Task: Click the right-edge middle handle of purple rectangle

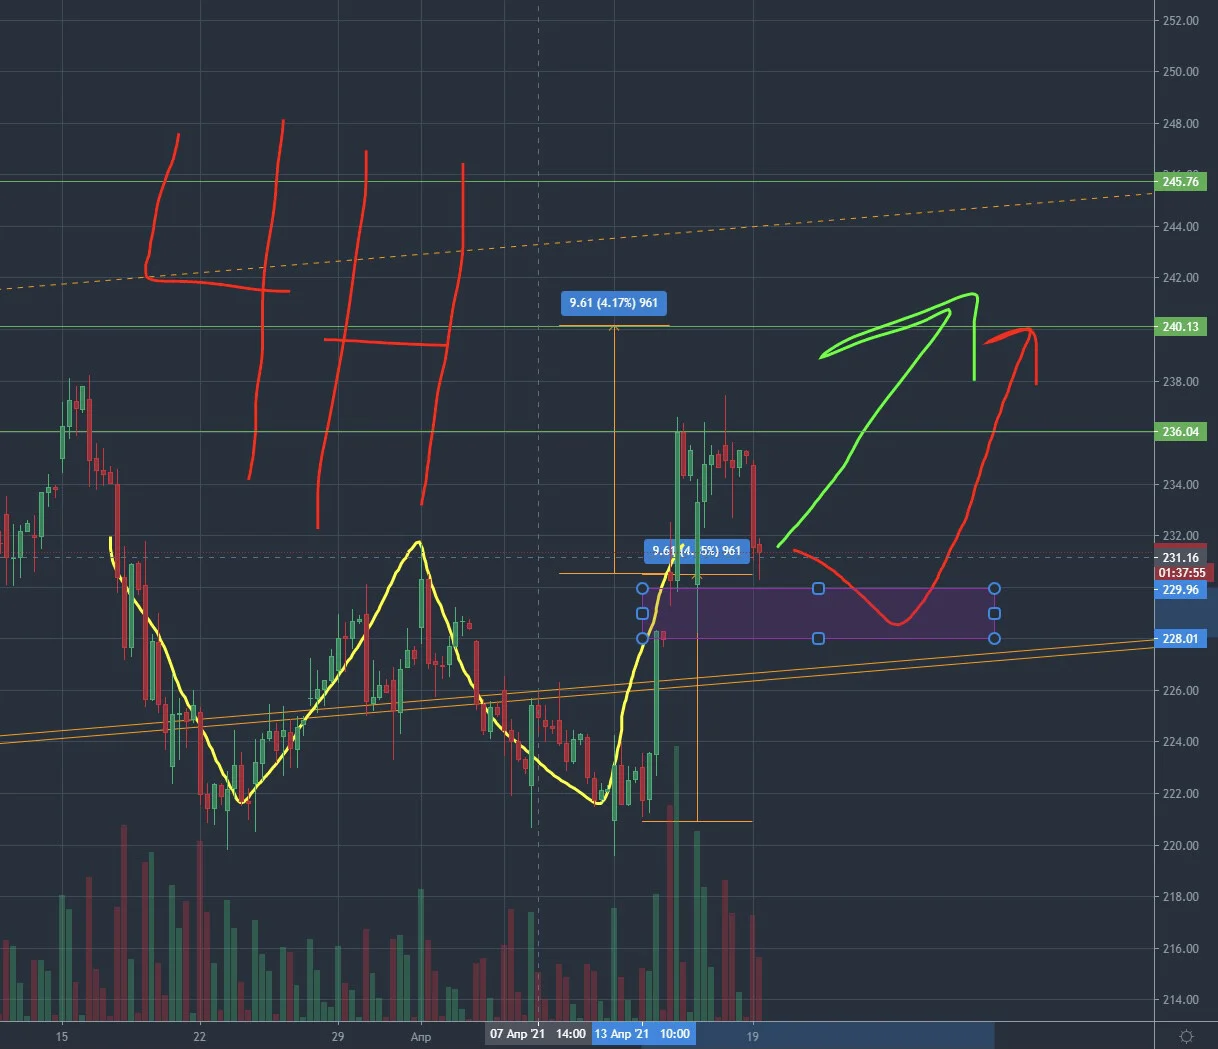Action: pos(994,613)
